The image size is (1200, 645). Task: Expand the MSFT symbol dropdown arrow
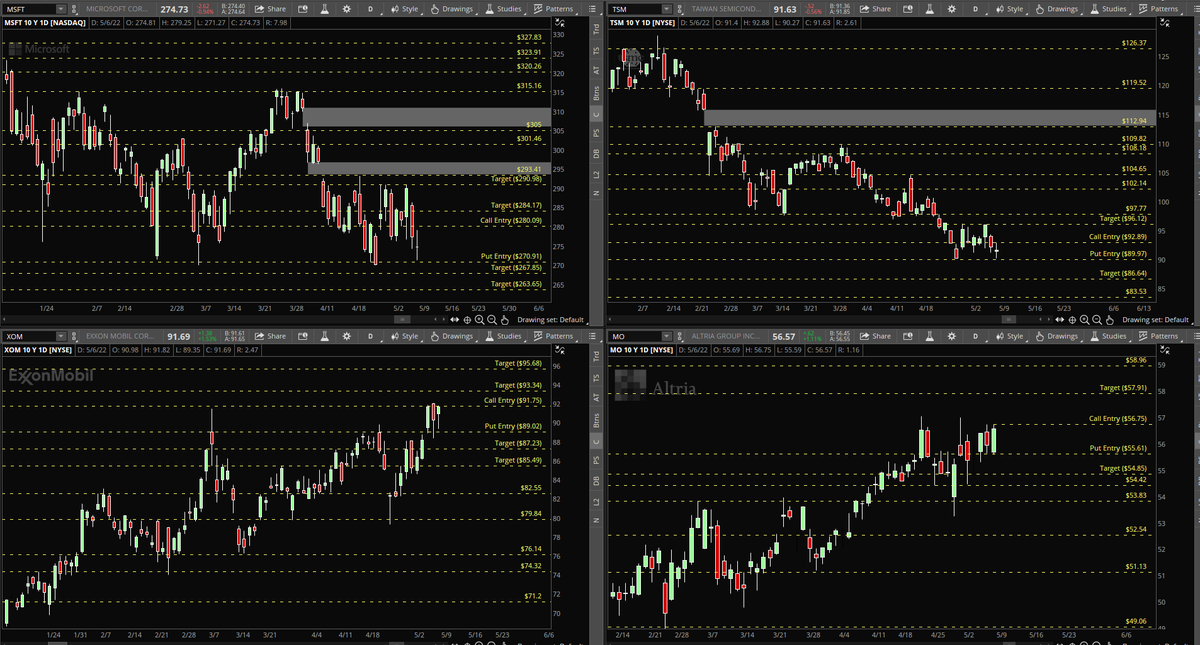[59, 9]
